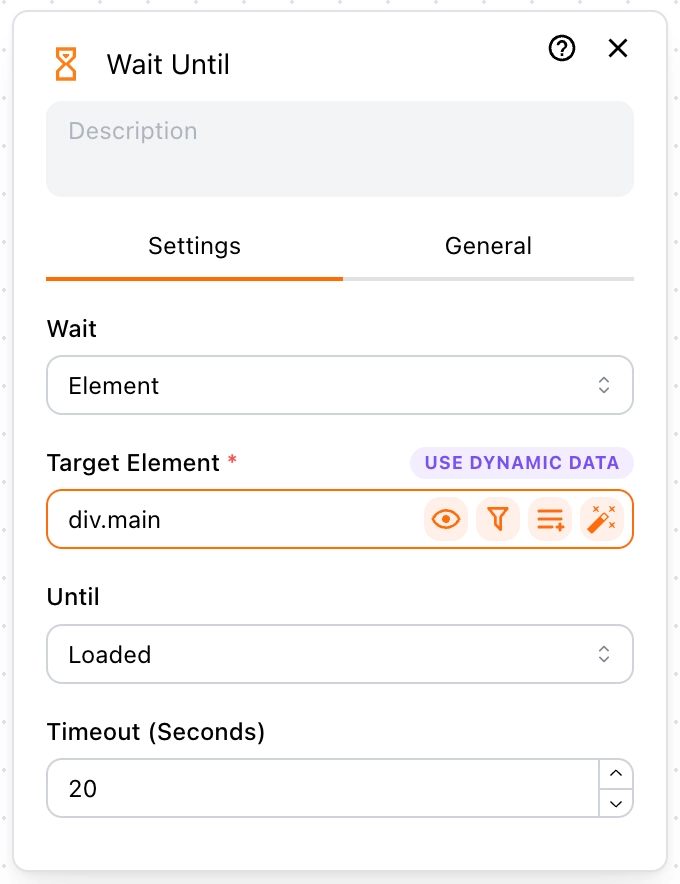Open the Wait type dropdown
The image size is (680, 884).
(x=340, y=386)
